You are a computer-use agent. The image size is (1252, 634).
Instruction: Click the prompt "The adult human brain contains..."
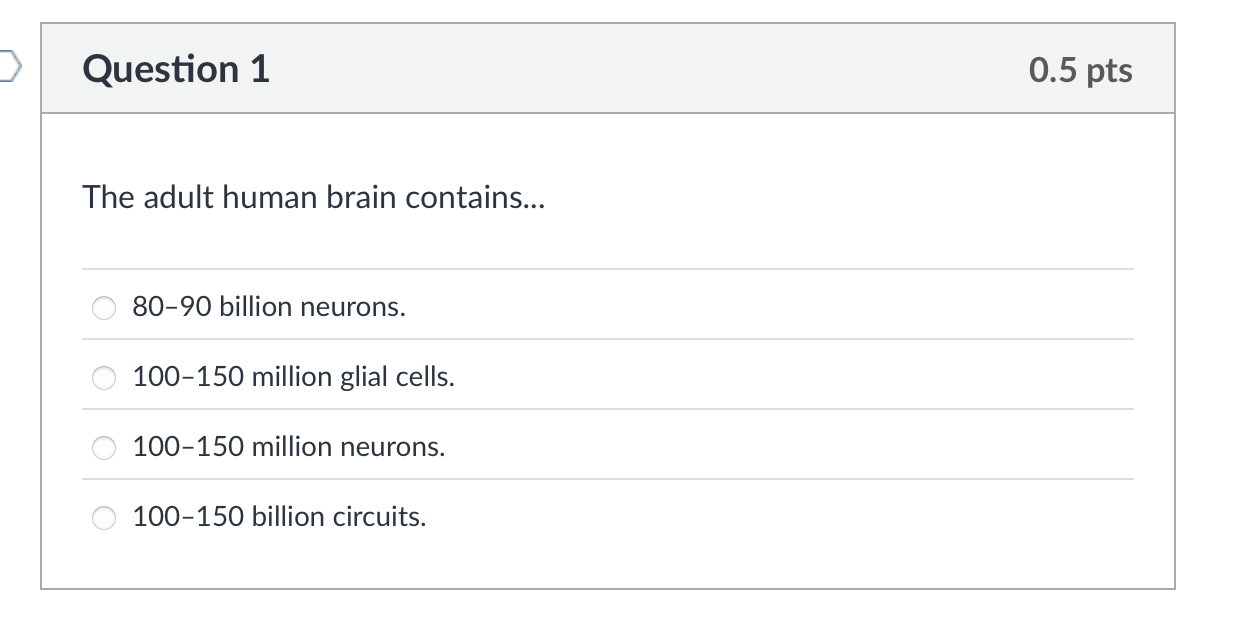click(314, 198)
